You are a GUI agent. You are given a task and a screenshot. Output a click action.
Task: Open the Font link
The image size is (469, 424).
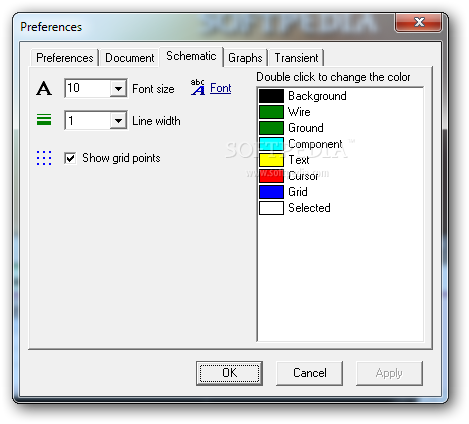click(220, 88)
